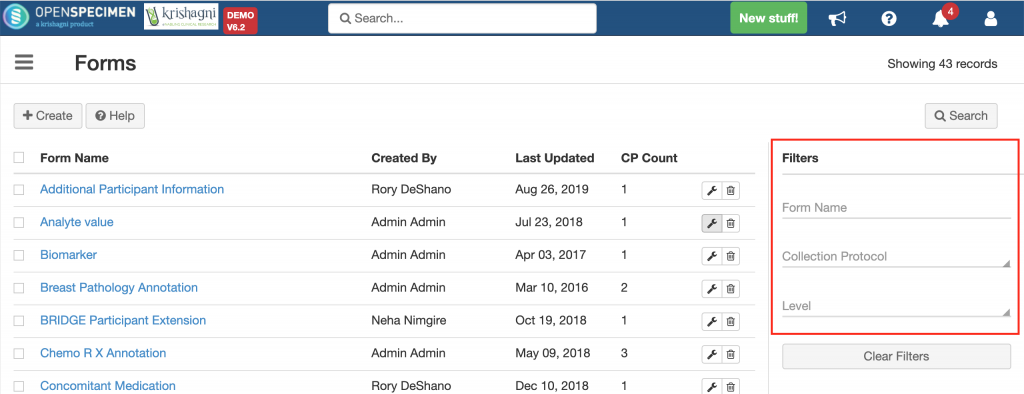Screen dimensions: 1024x394
Task: Click the CP Count column header
Action: click(649, 157)
